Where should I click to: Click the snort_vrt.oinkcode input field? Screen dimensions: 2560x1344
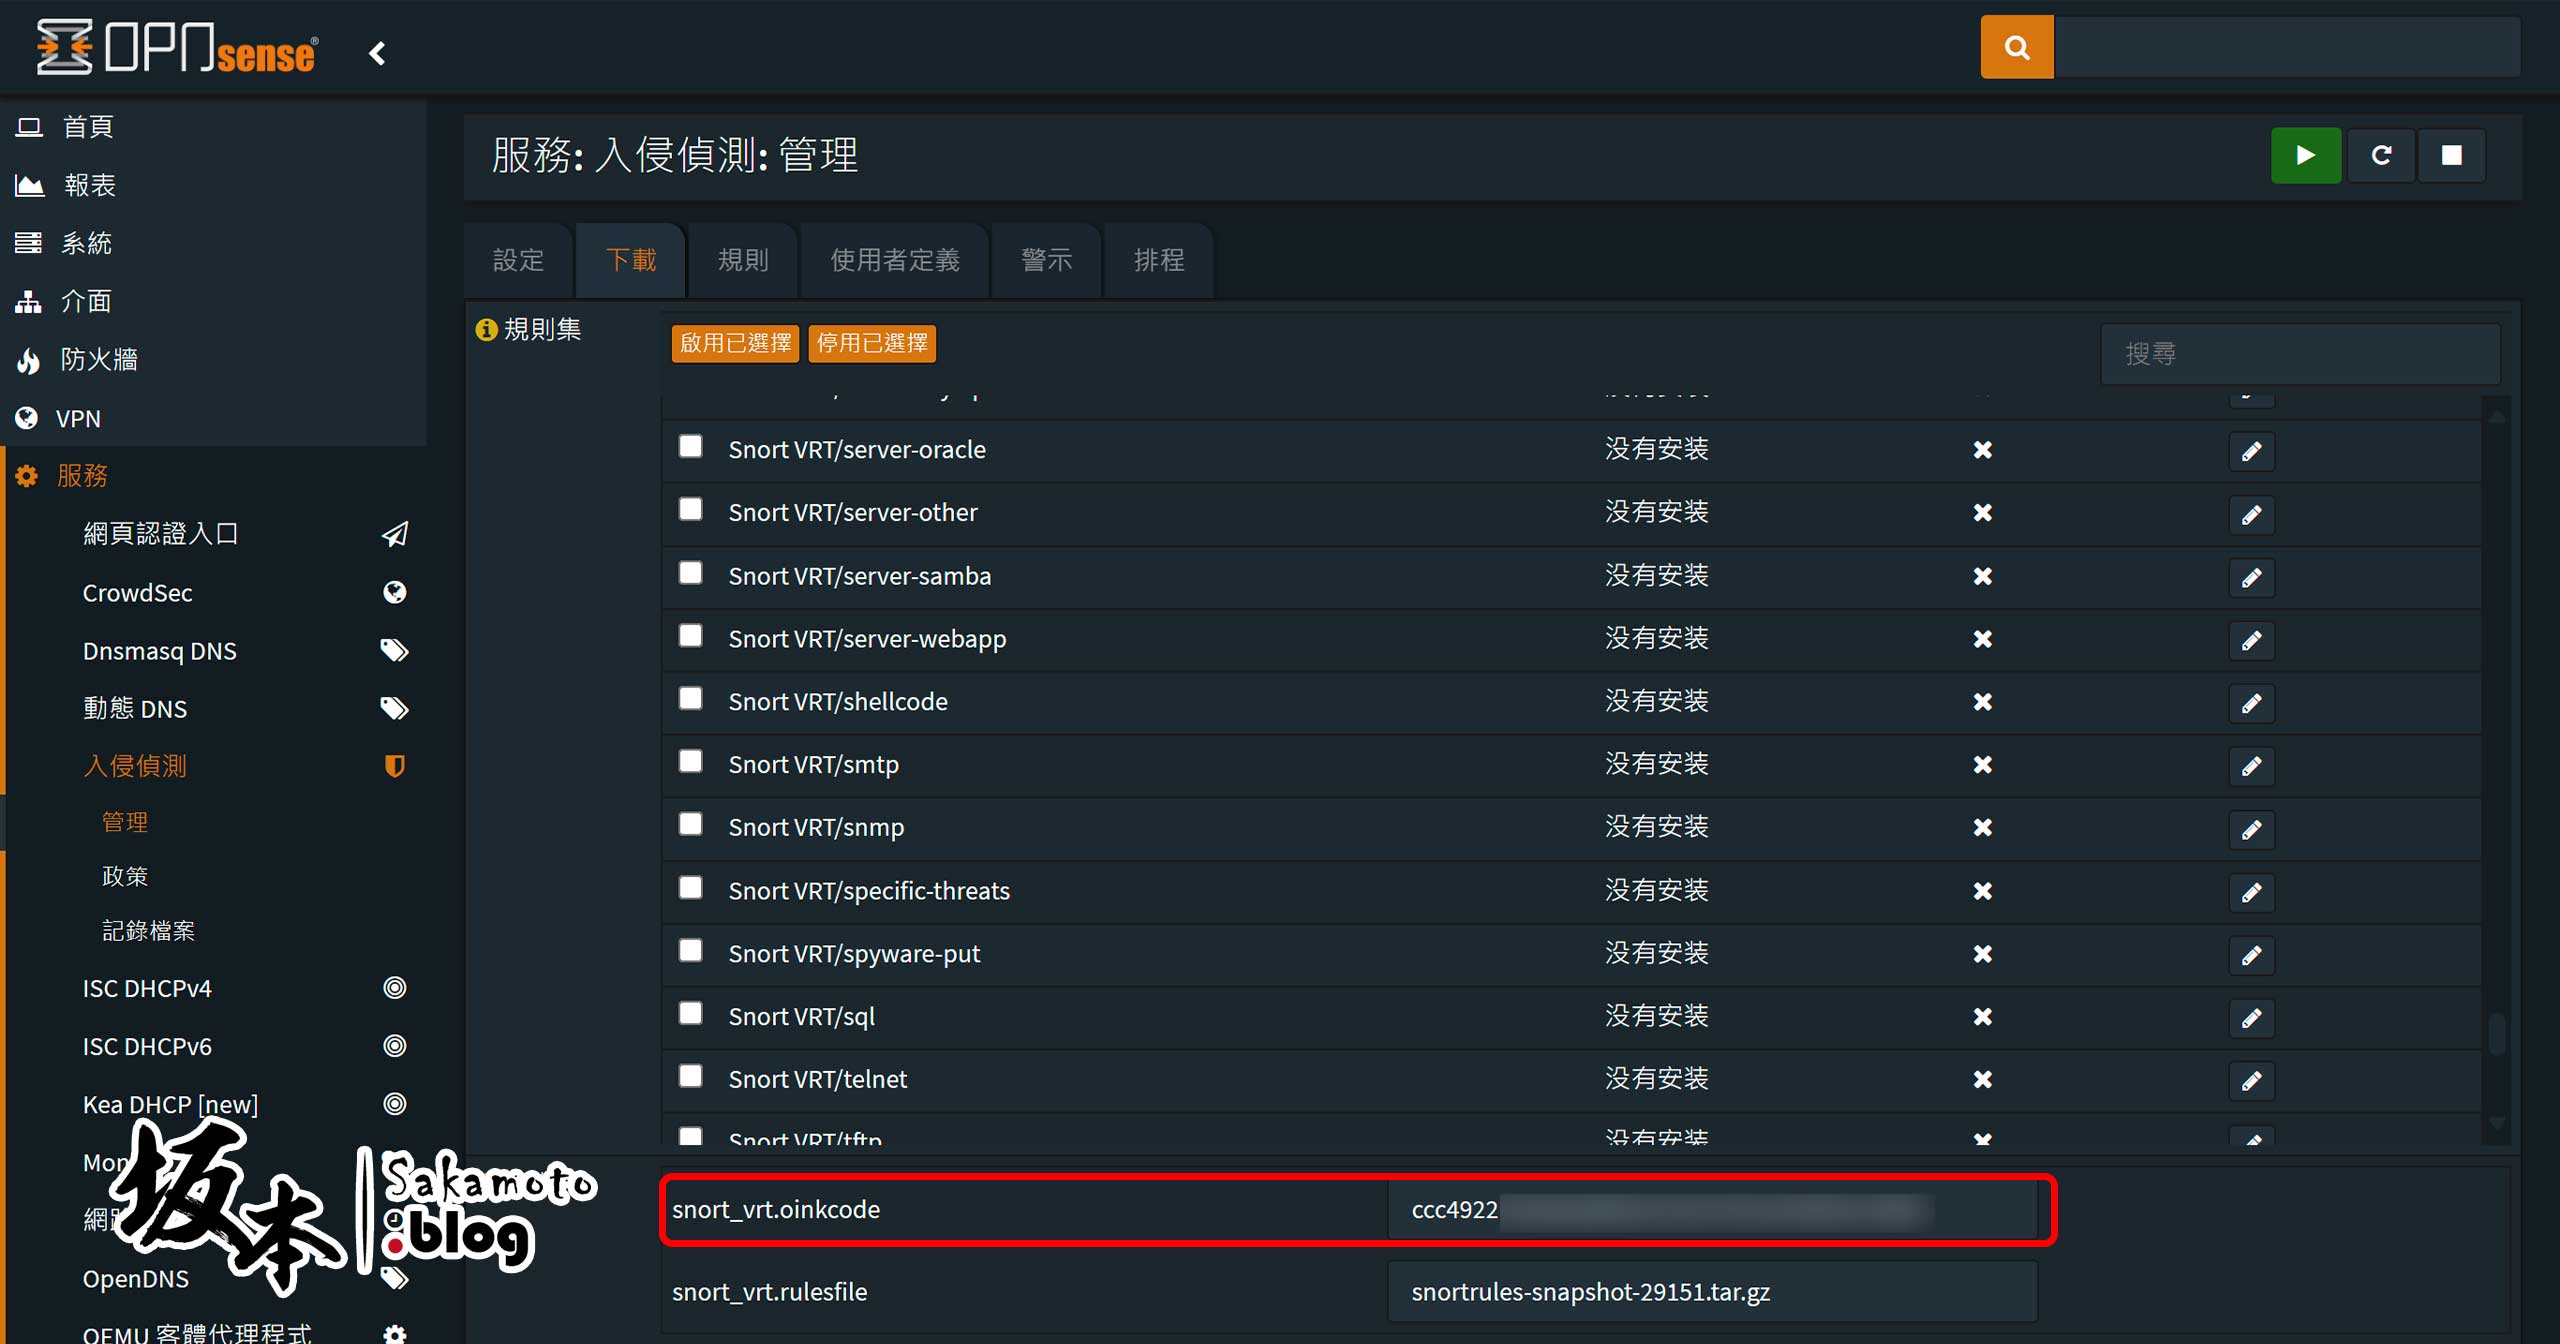point(1712,1210)
